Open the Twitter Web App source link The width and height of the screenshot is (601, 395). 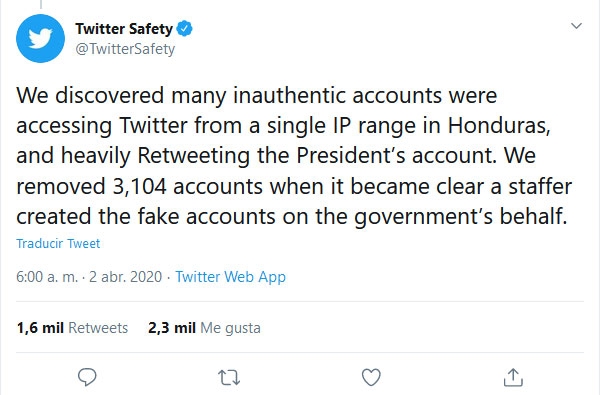pyautogui.click(x=230, y=277)
